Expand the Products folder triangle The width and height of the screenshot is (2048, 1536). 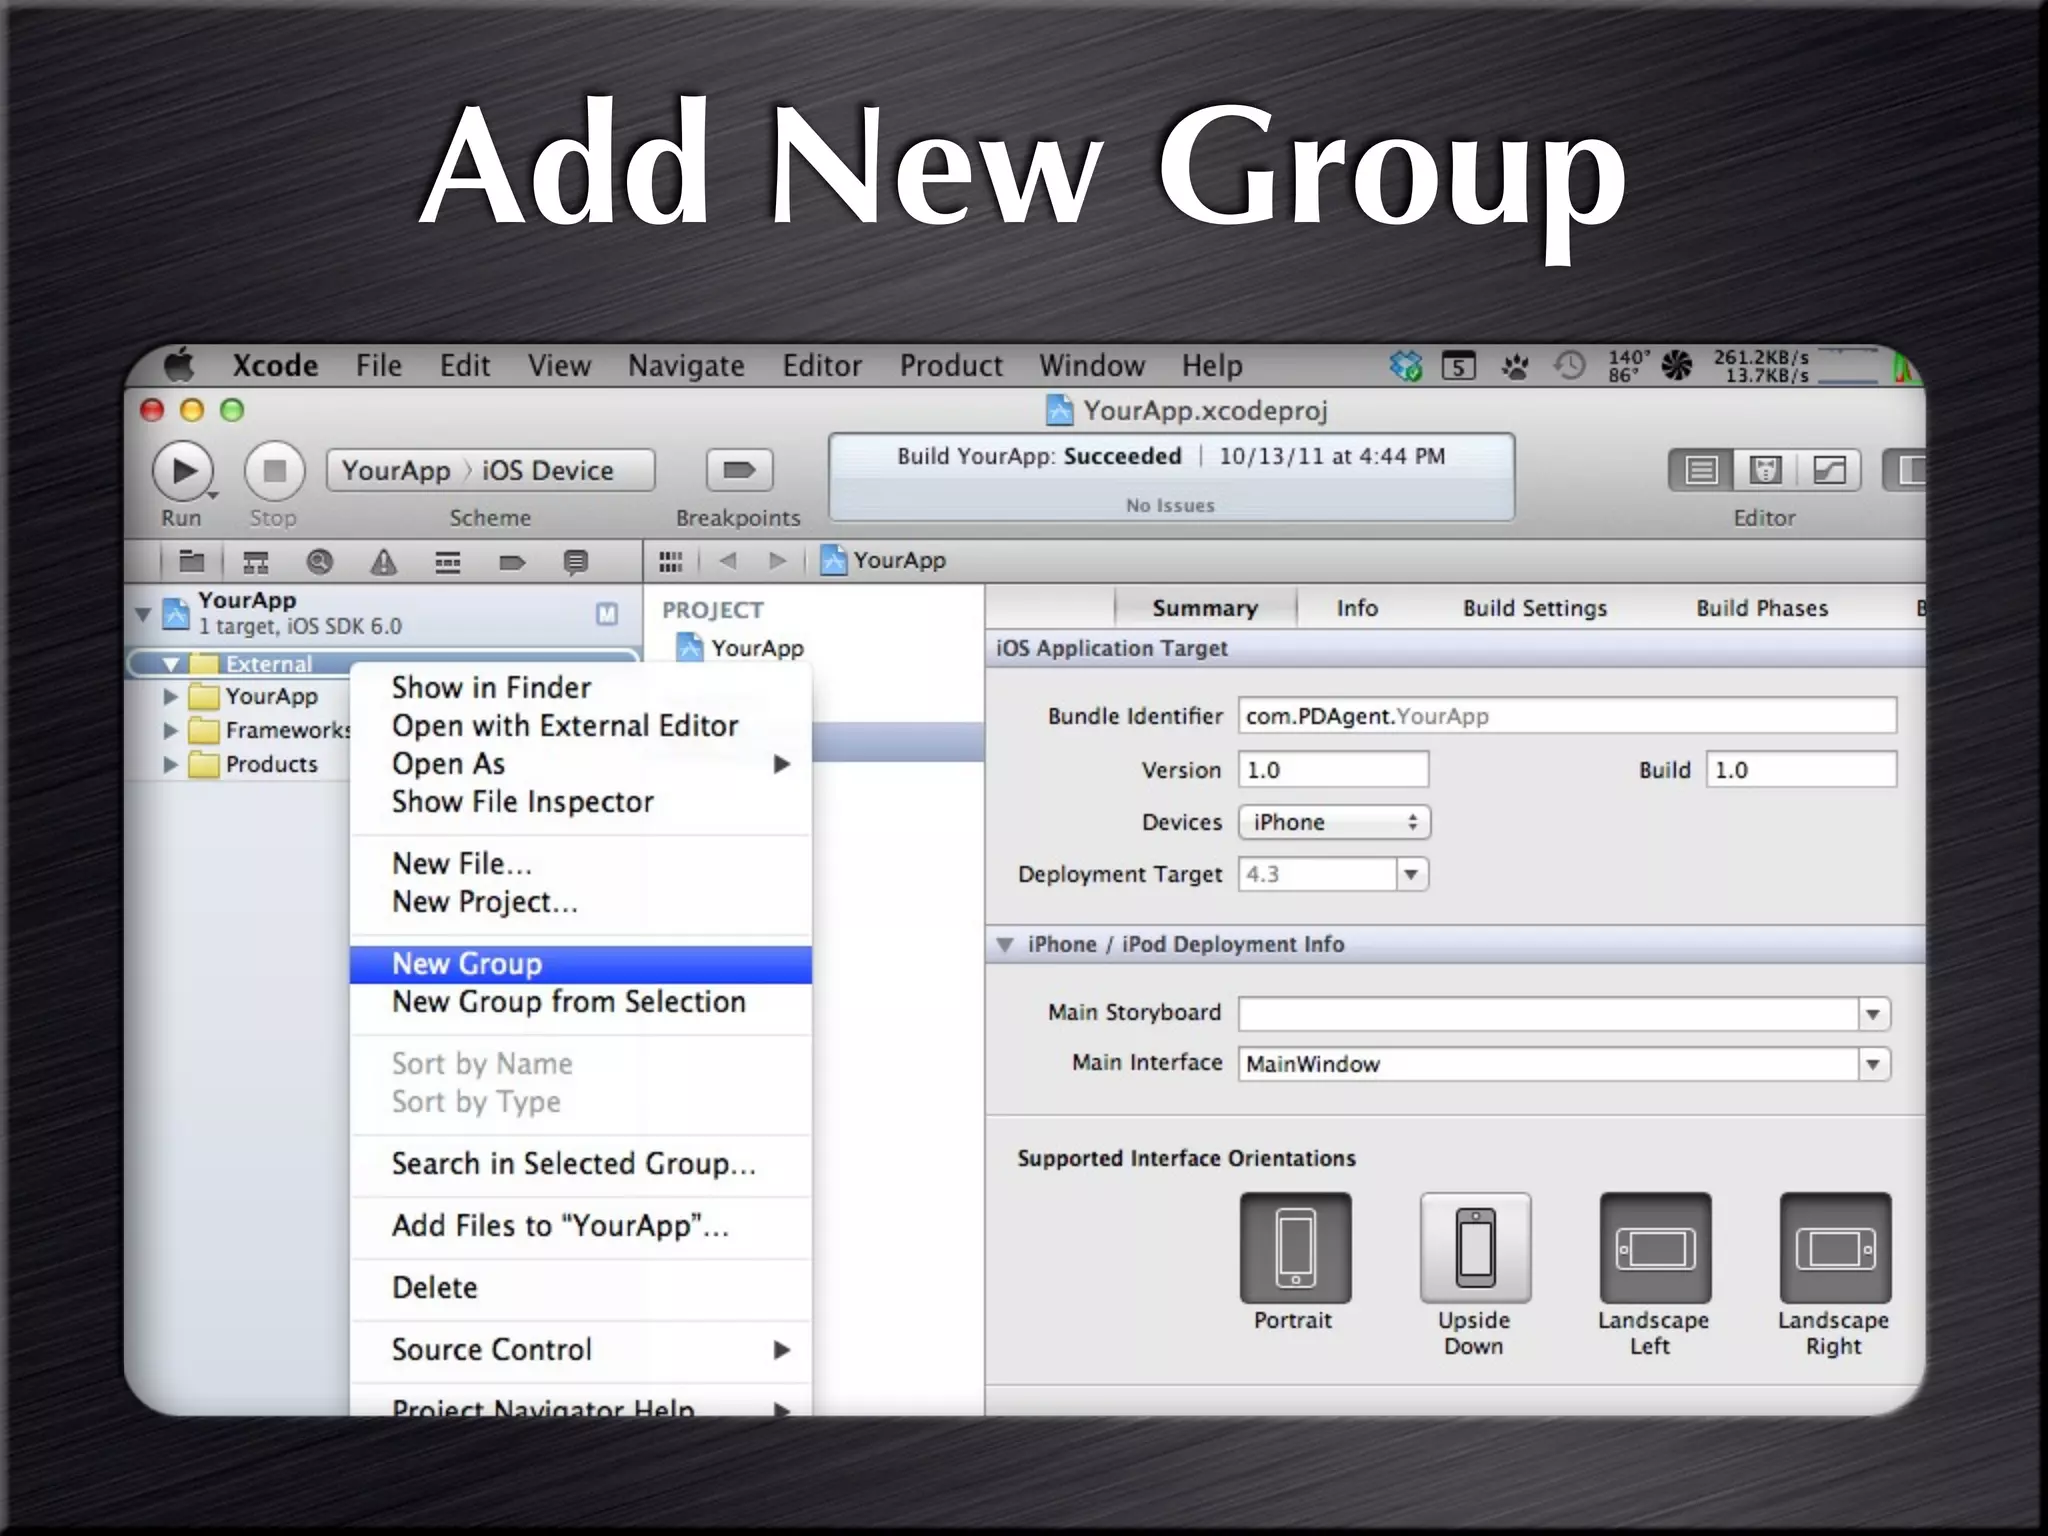coord(170,764)
